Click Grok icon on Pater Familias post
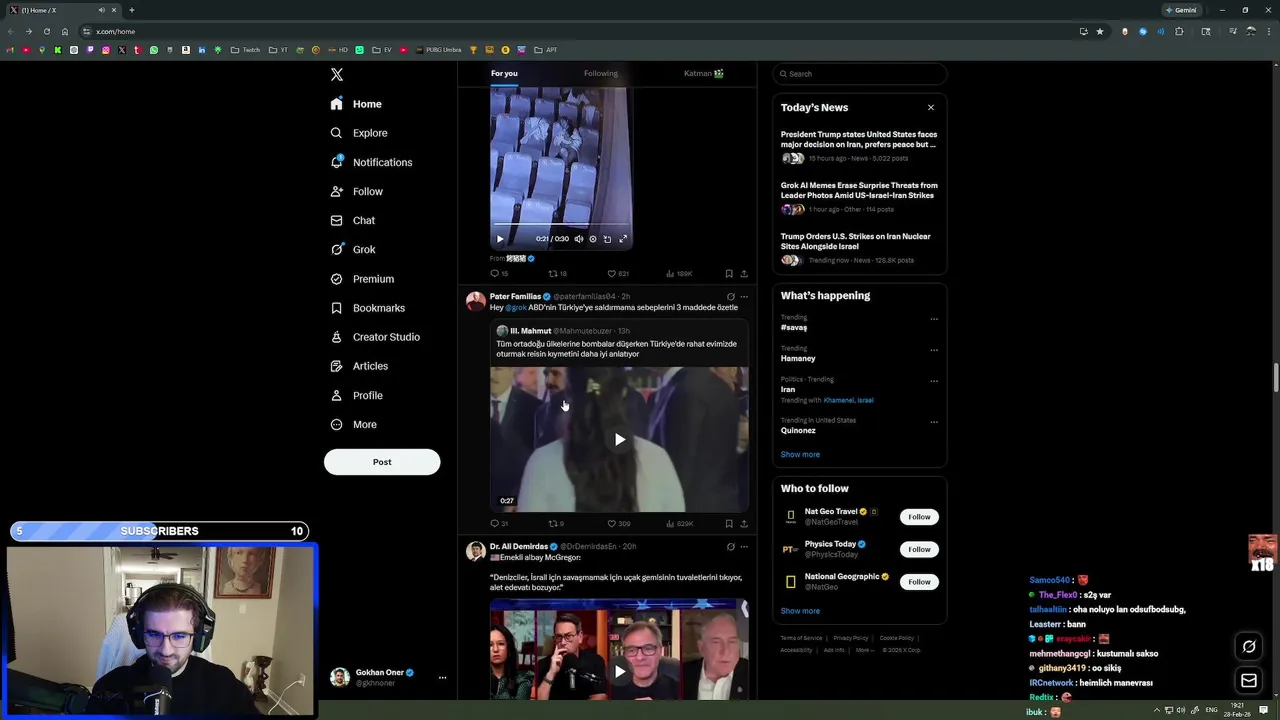This screenshot has width=1280, height=720. pos(730,297)
